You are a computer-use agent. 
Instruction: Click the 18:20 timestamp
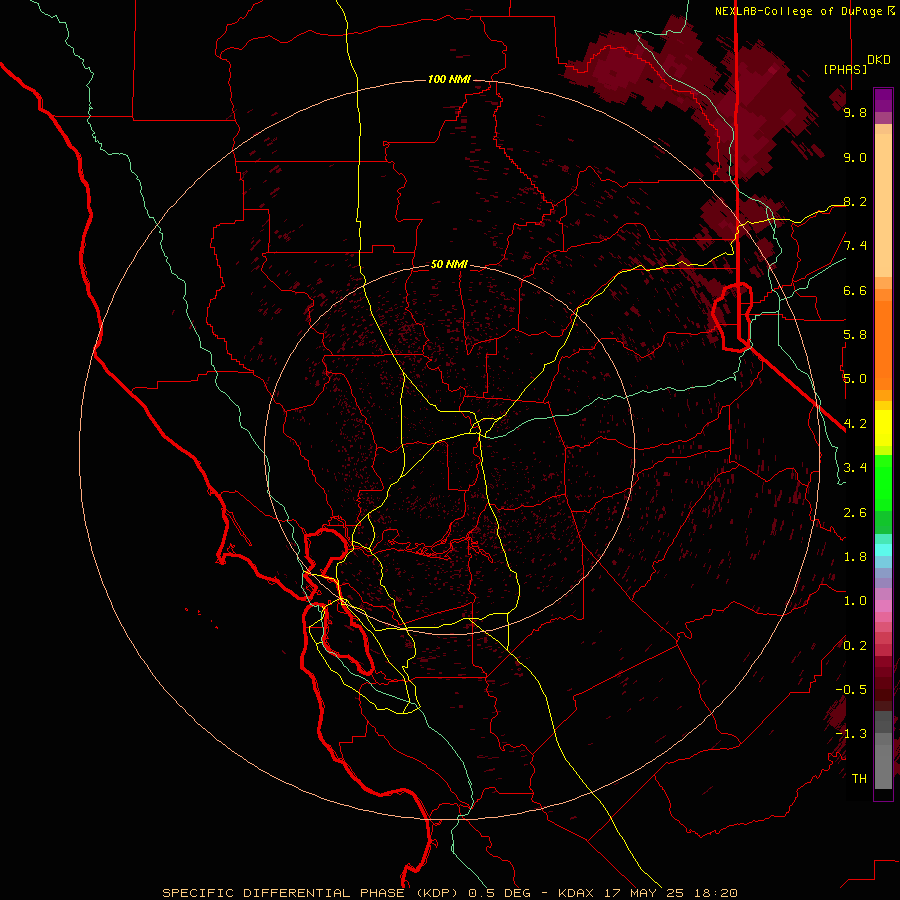pyautogui.click(x=715, y=893)
